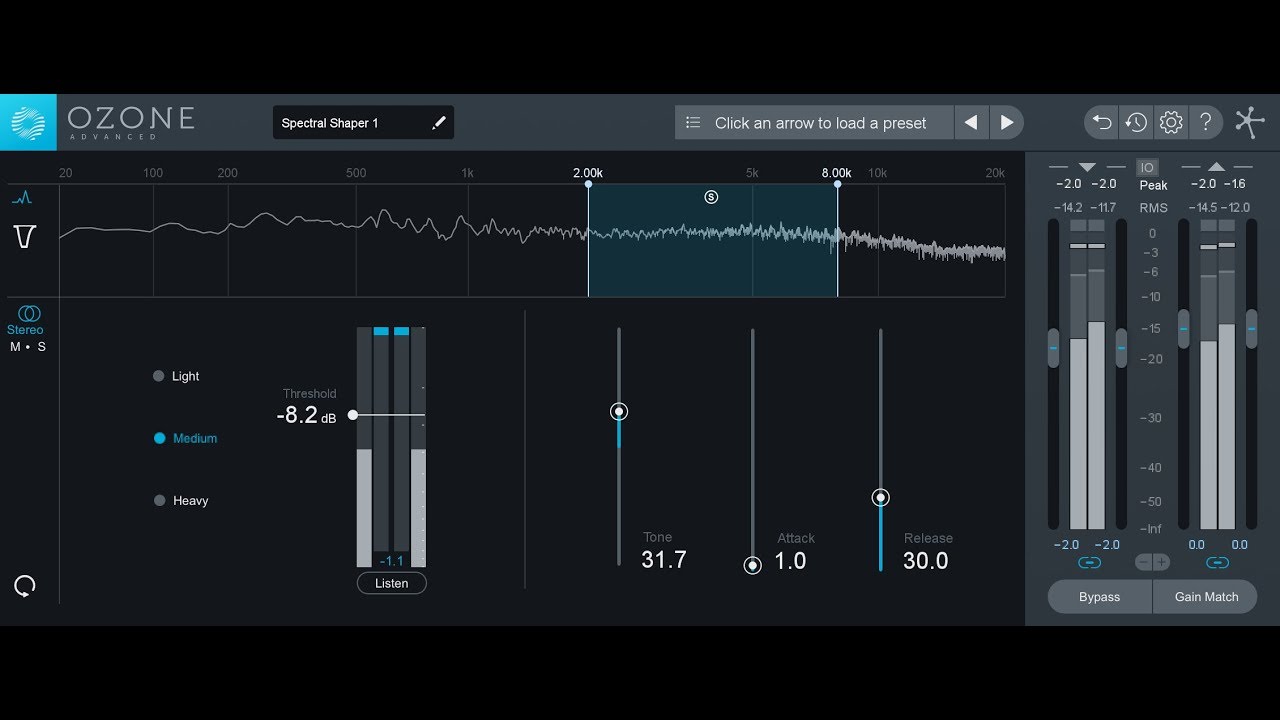Switch channel mode to M

click(16, 347)
